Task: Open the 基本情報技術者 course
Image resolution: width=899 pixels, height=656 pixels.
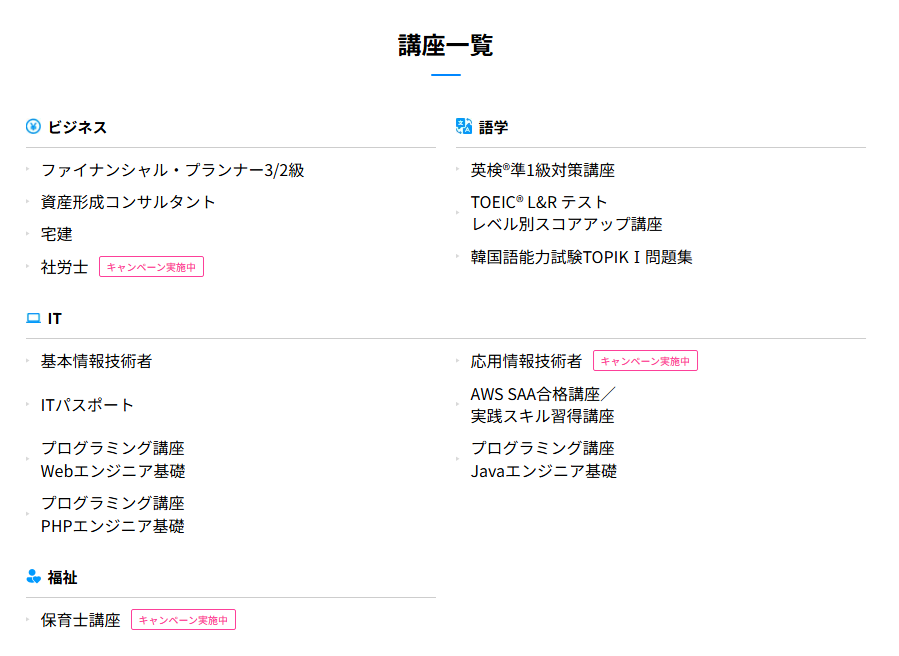Action: point(96,361)
